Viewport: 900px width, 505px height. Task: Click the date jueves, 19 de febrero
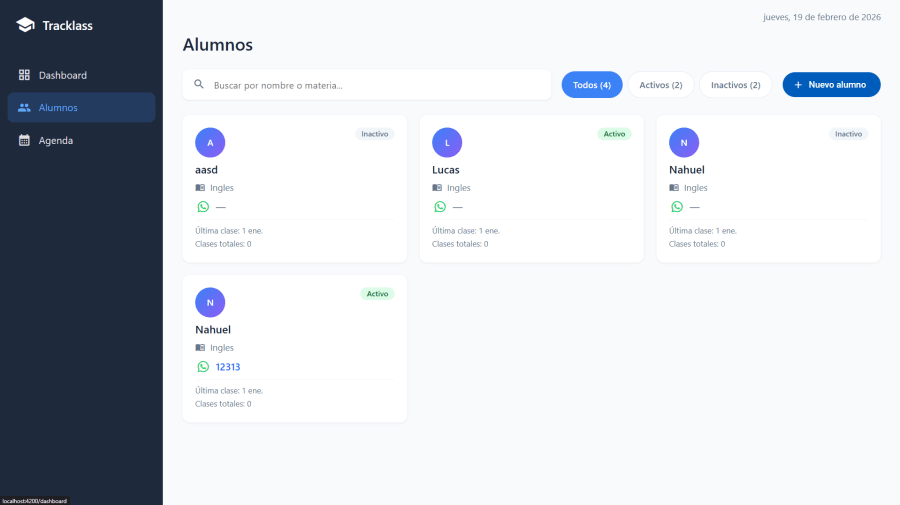(x=822, y=17)
